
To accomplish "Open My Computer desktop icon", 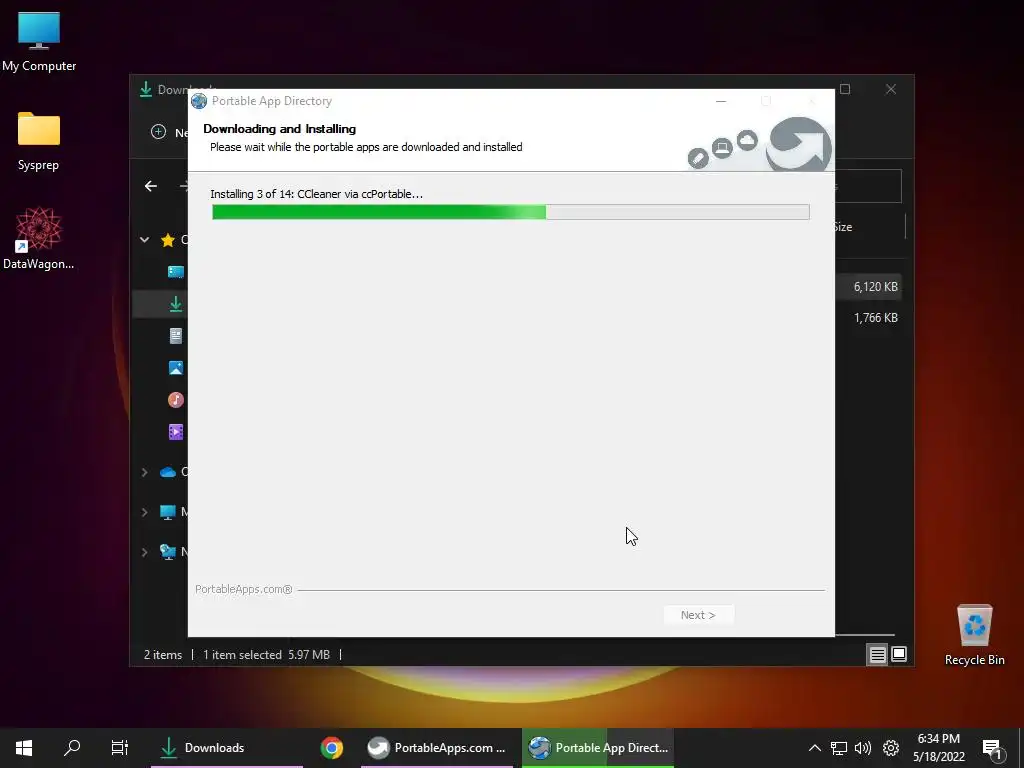I will (39, 41).
